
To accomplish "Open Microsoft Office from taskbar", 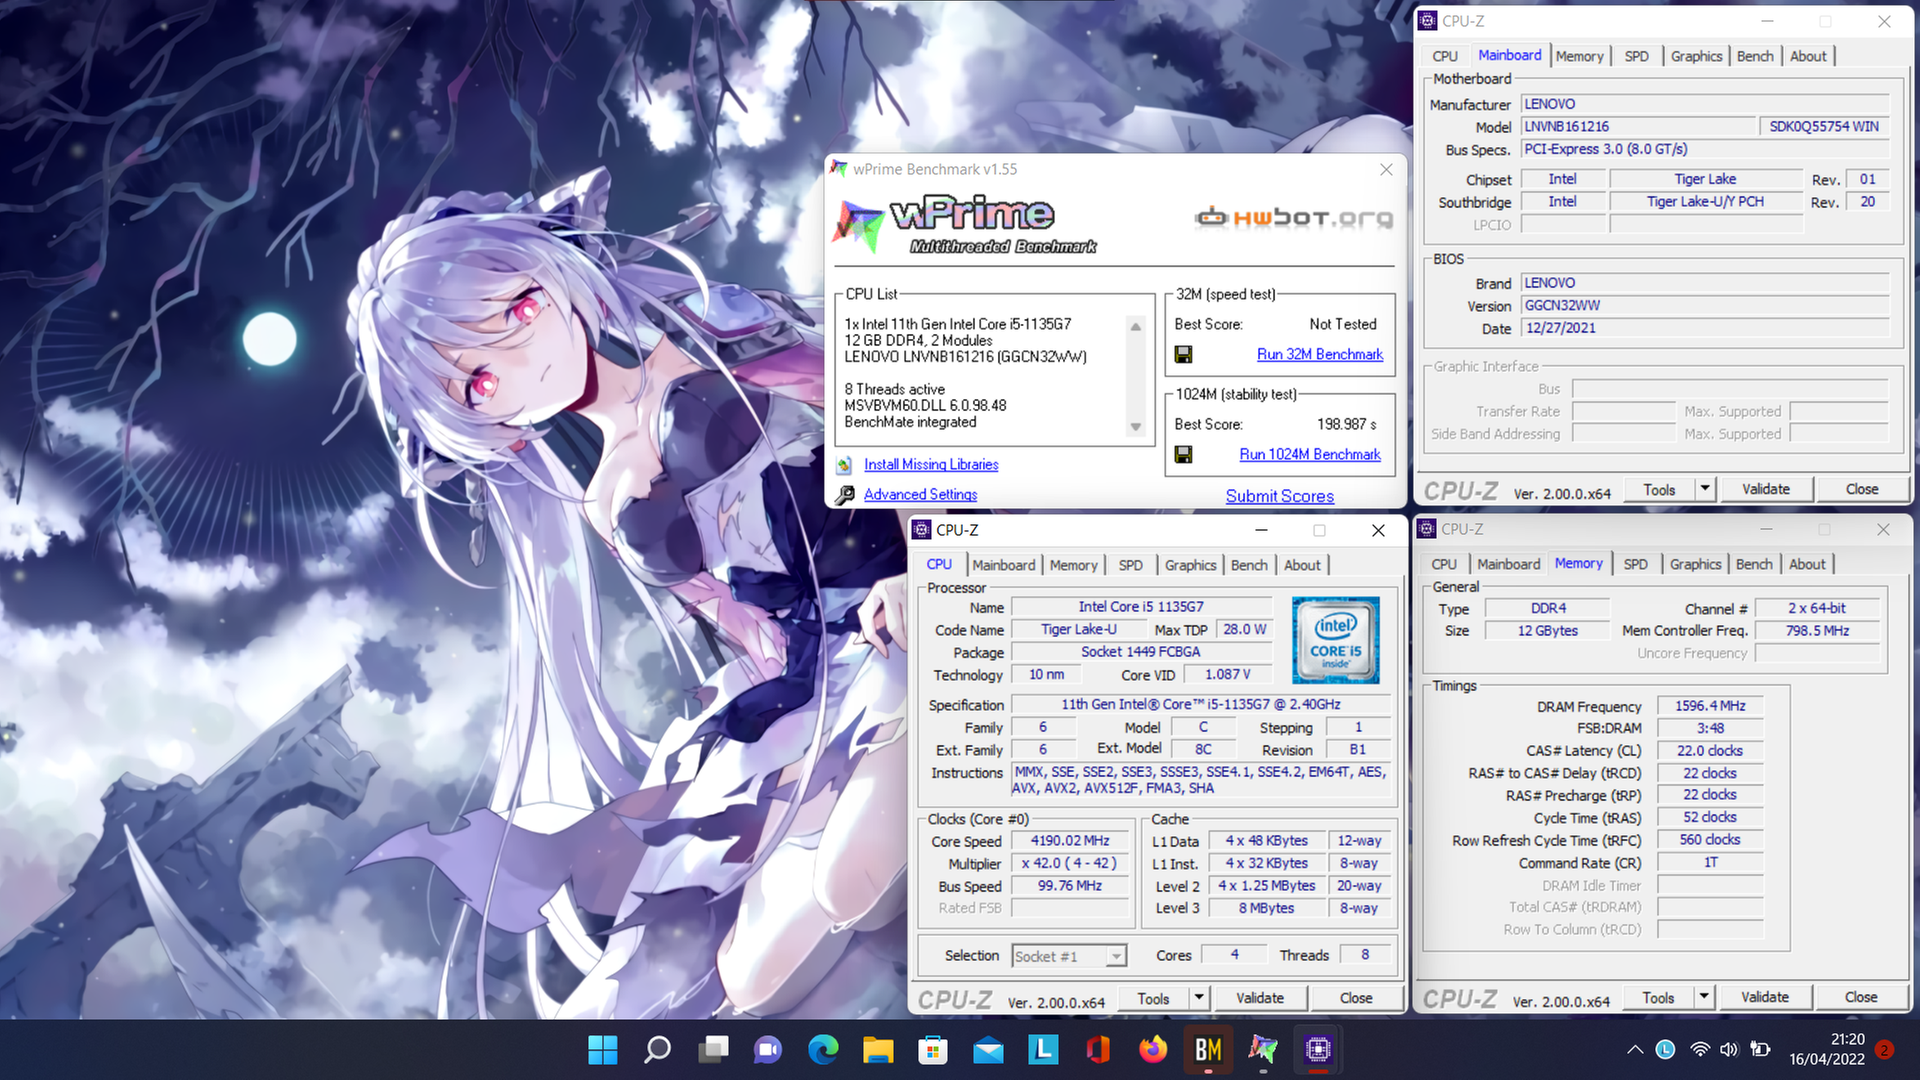I will point(1098,1049).
